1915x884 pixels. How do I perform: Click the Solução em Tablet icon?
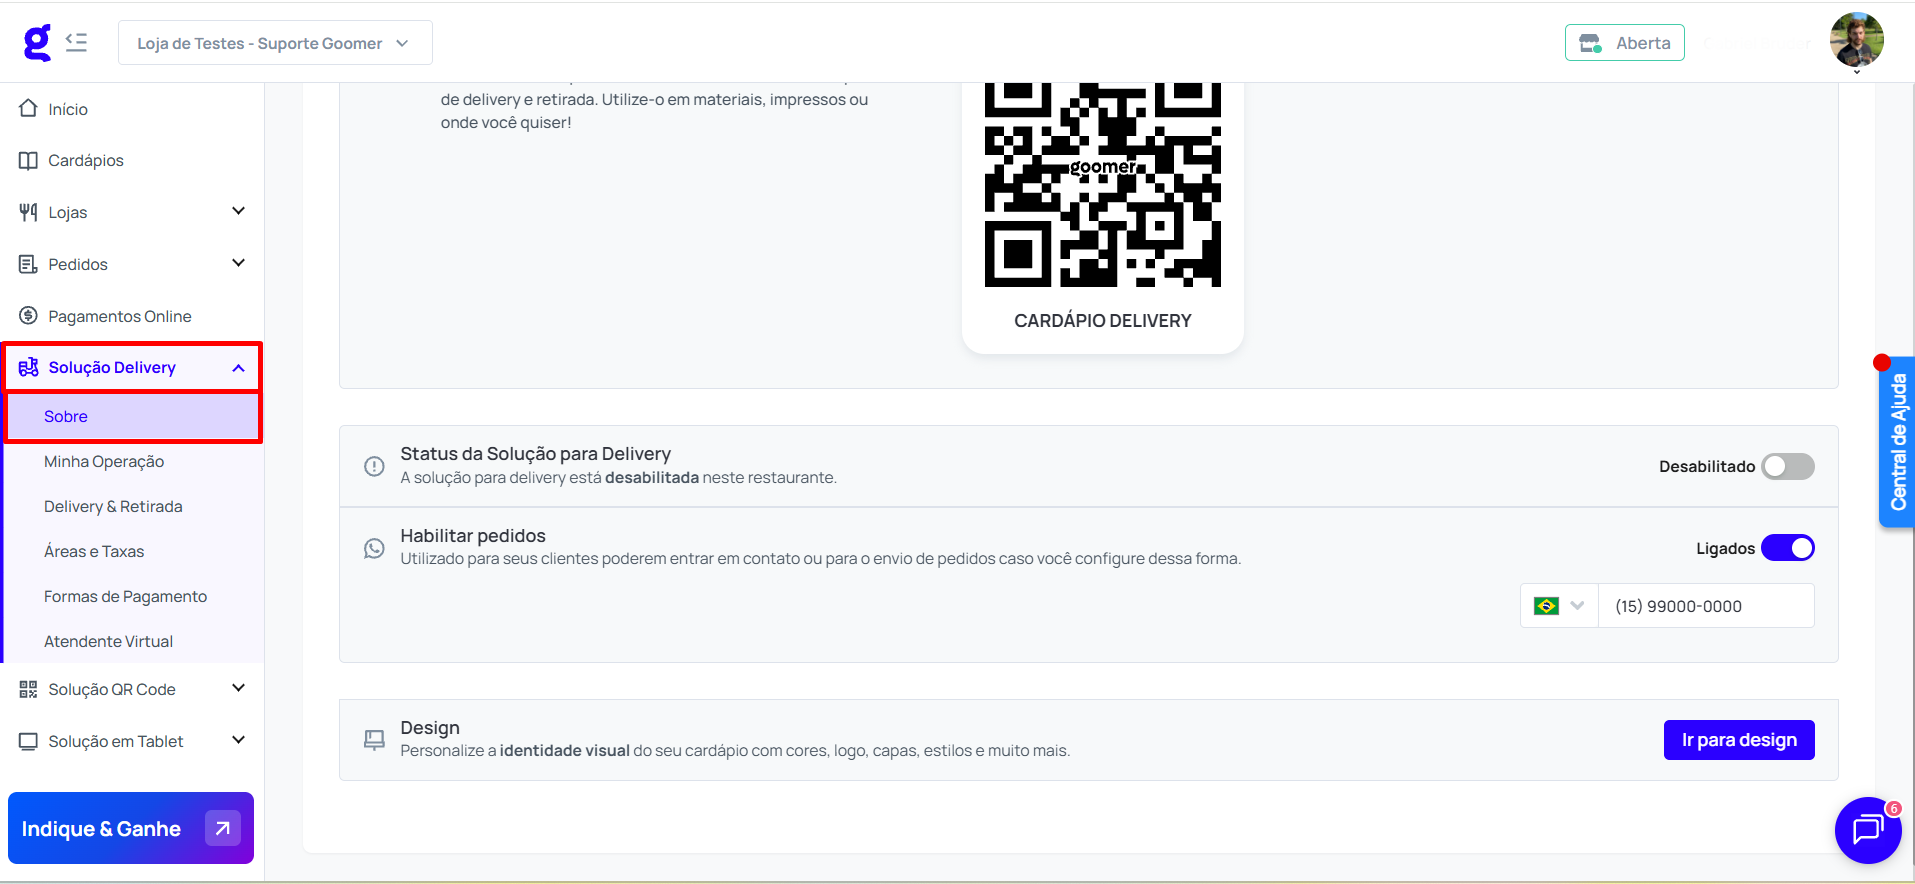[28, 741]
